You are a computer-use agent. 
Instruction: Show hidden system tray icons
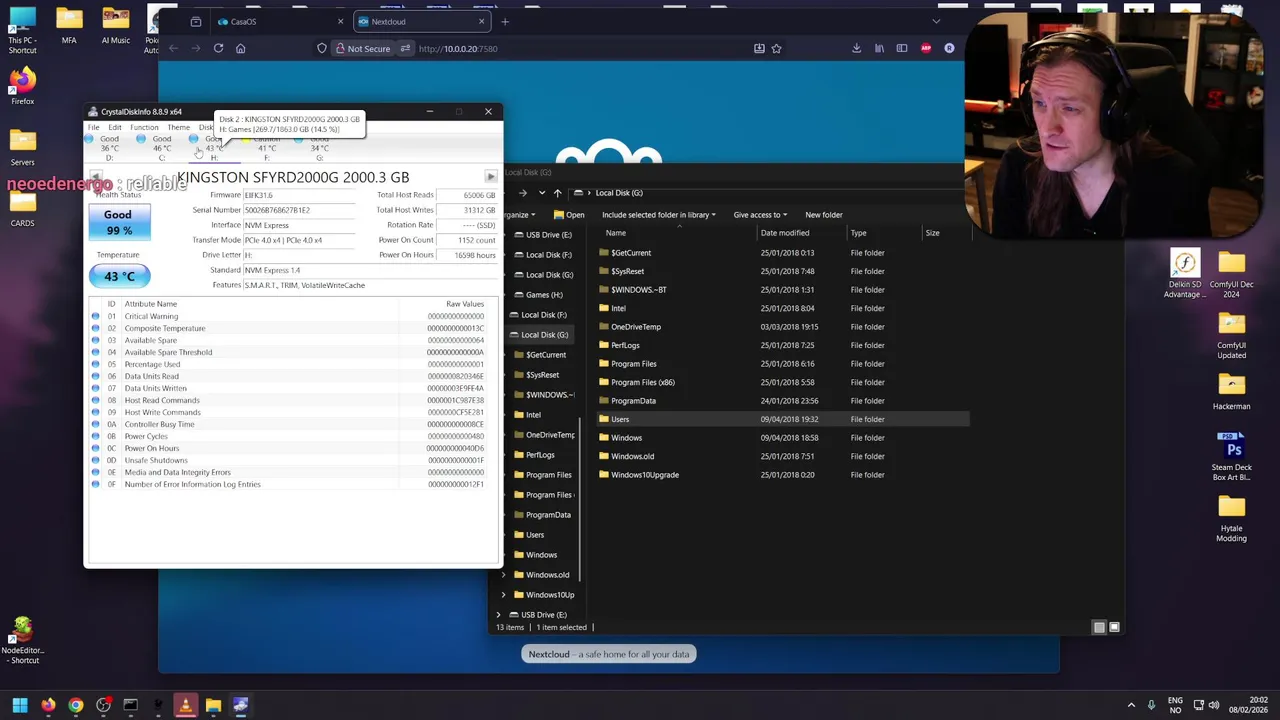(1131, 705)
